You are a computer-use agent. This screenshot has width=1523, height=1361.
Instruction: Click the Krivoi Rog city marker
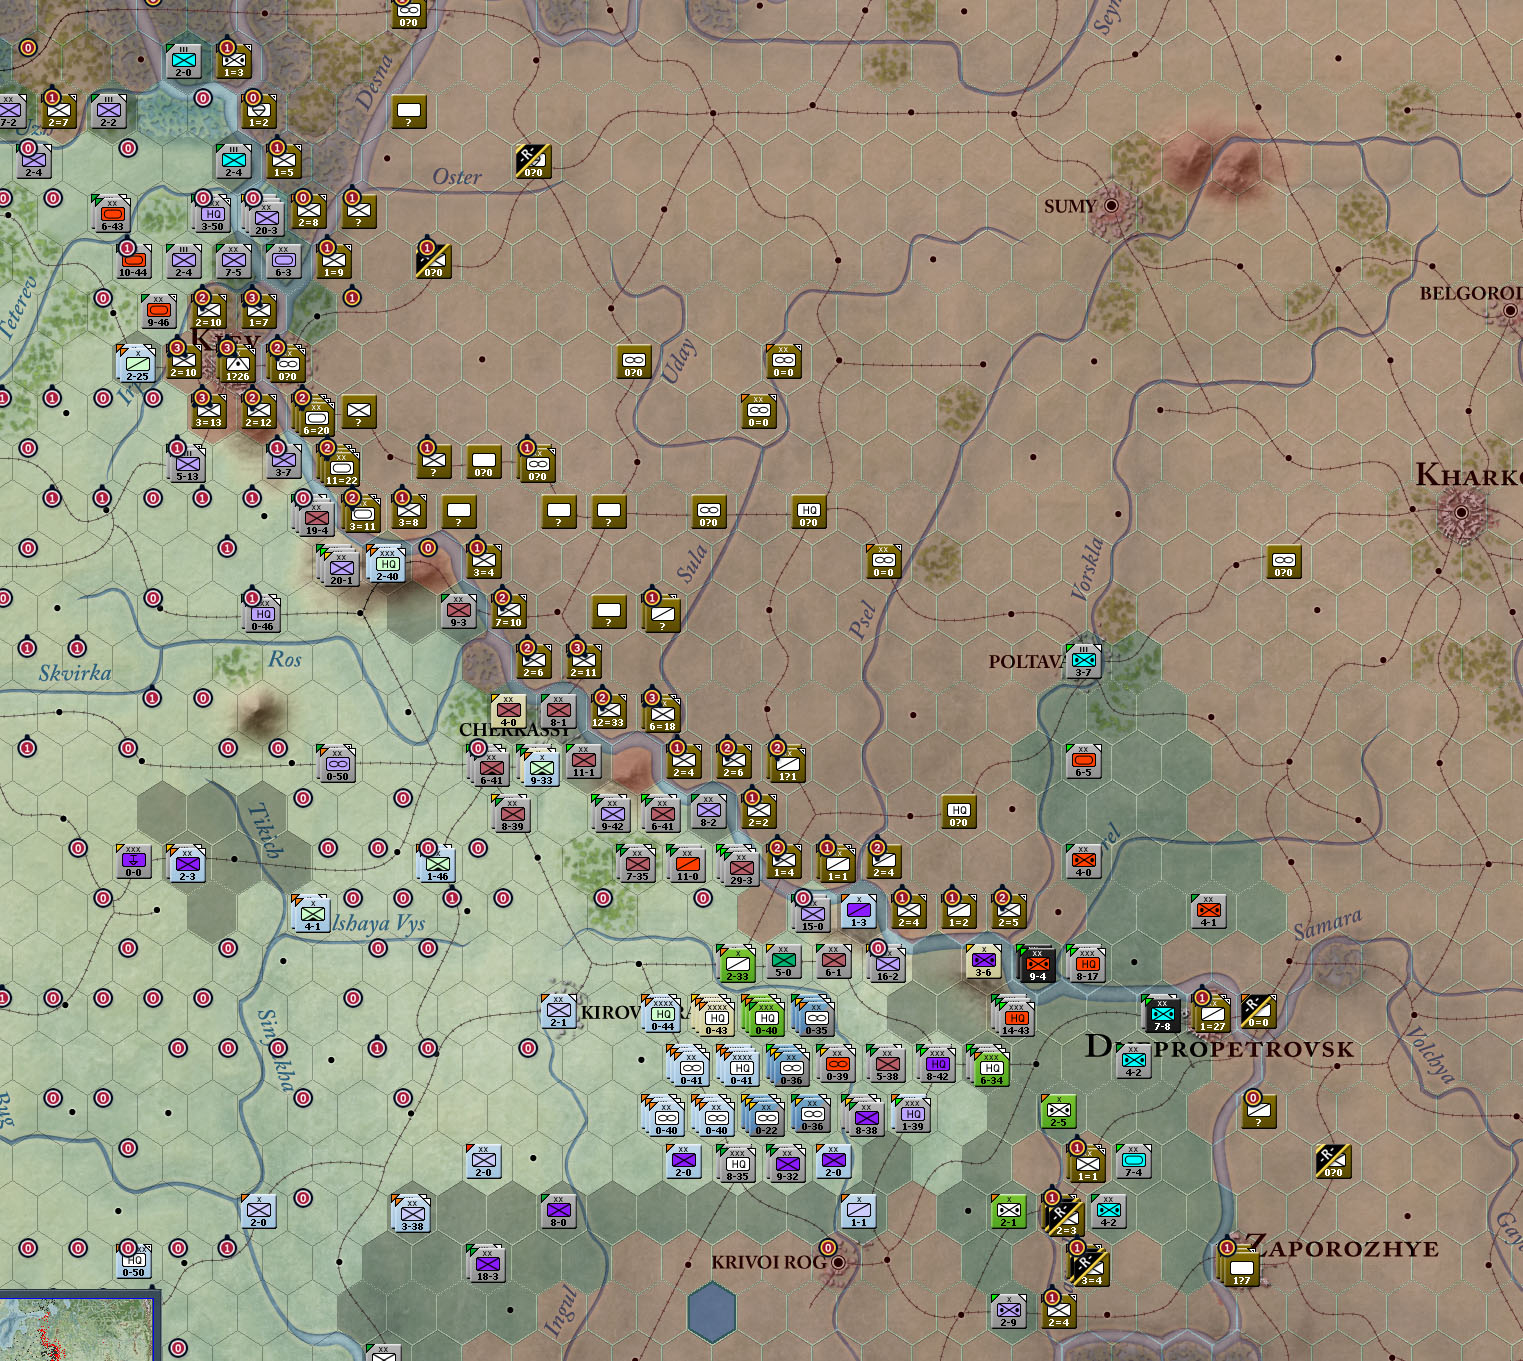pyautogui.click(x=838, y=1262)
